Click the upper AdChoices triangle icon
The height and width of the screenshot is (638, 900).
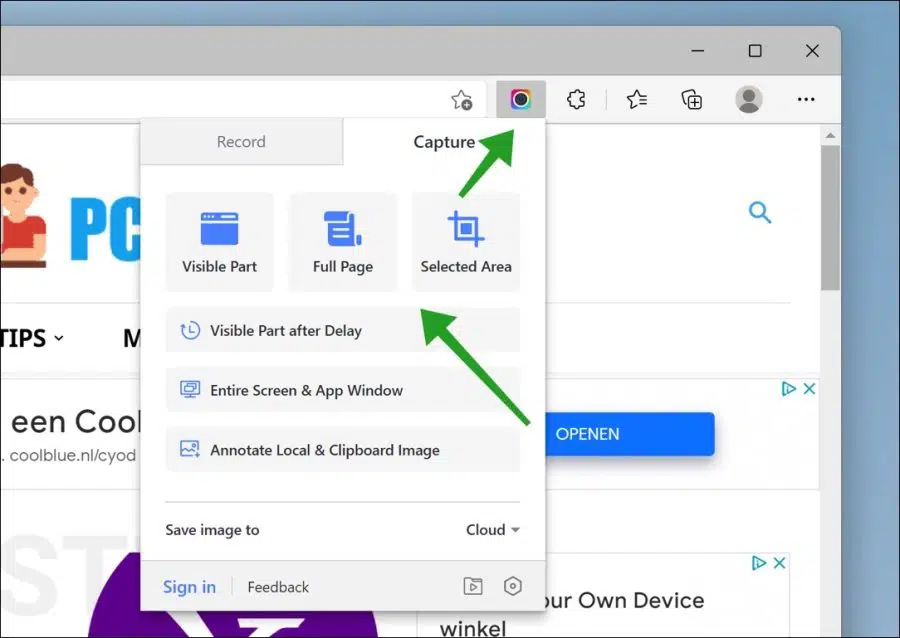(789, 388)
